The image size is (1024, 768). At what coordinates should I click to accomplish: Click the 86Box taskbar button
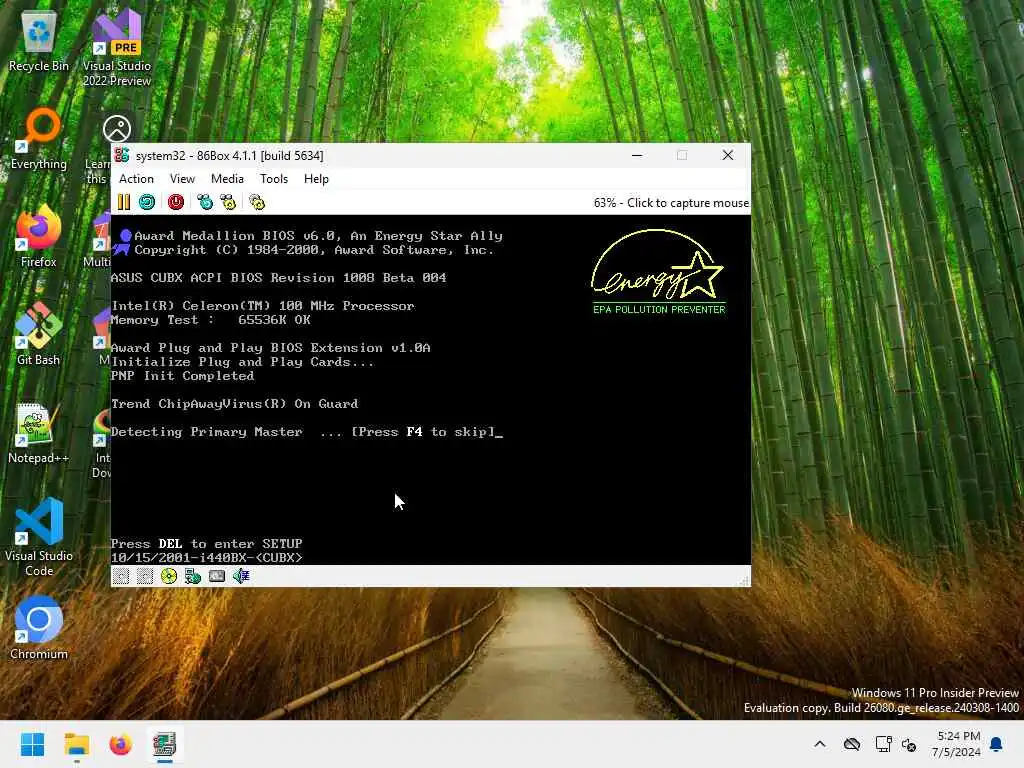pos(164,744)
